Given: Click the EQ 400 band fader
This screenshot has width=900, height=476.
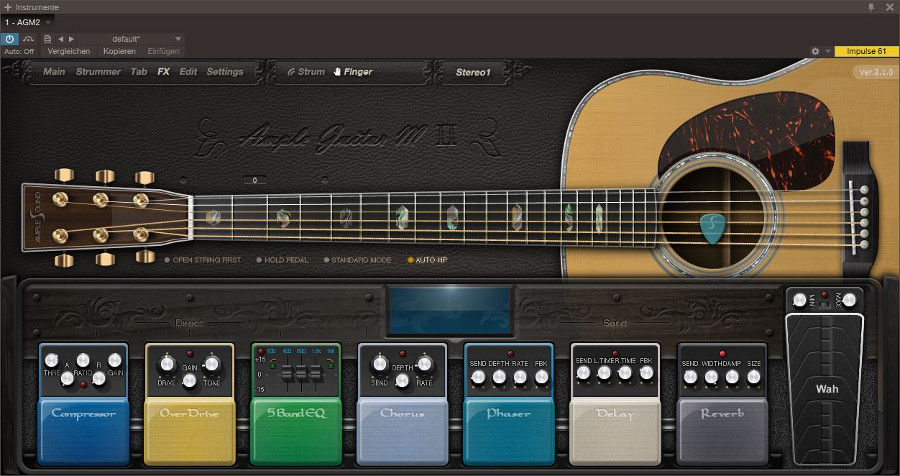Looking at the screenshot, I should point(287,374).
